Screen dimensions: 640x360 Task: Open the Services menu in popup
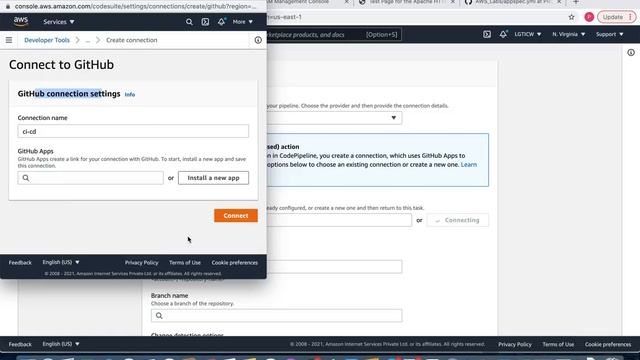pyautogui.click(x=59, y=22)
